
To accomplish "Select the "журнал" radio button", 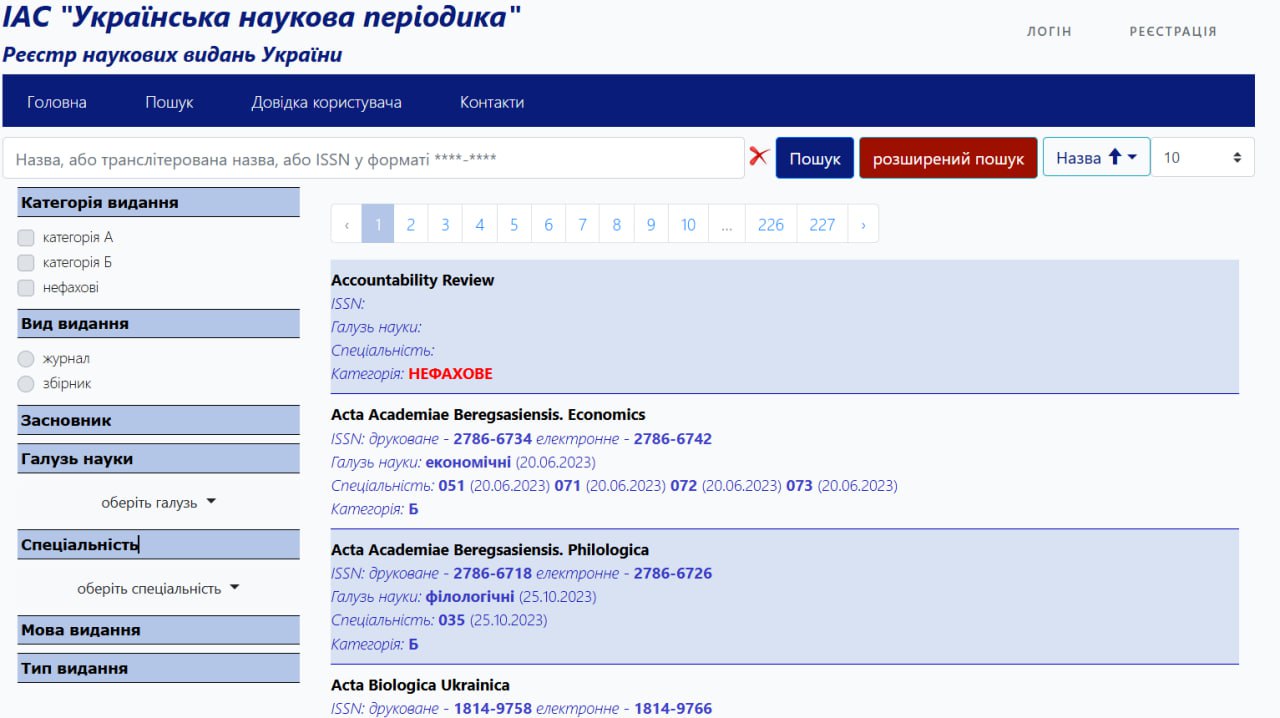I will (x=26, y=359).
